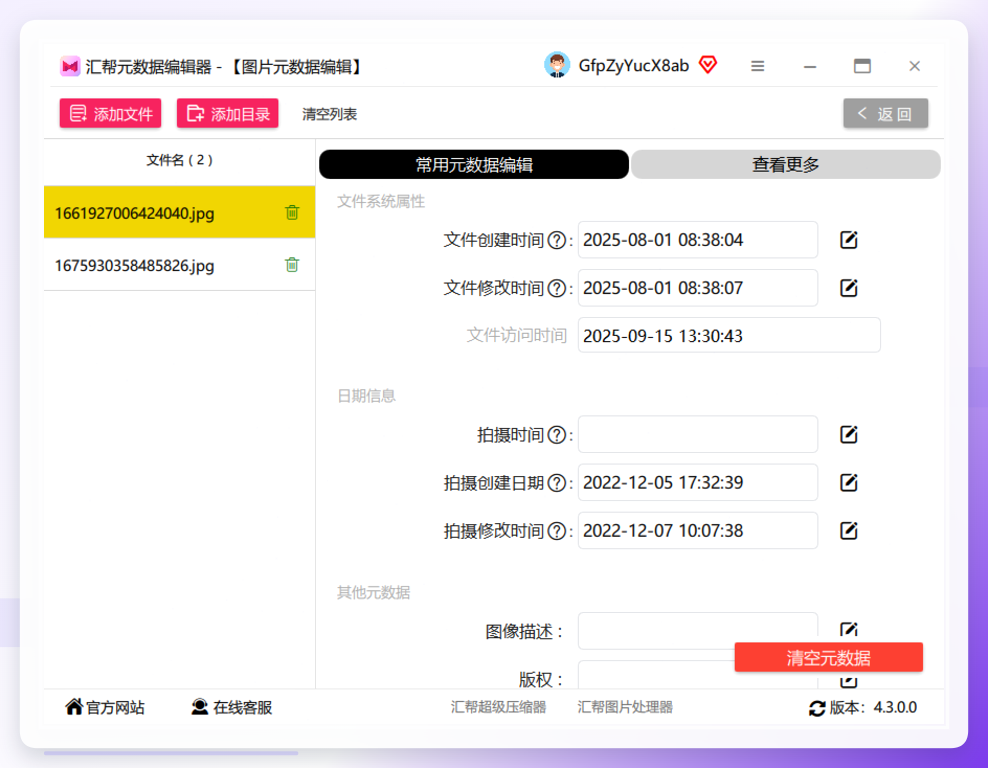Delete 1675930358485826.jpg with trash icon
Viewport: 988px width, 768px height.
pyautogui.click(x=292, y=265)
